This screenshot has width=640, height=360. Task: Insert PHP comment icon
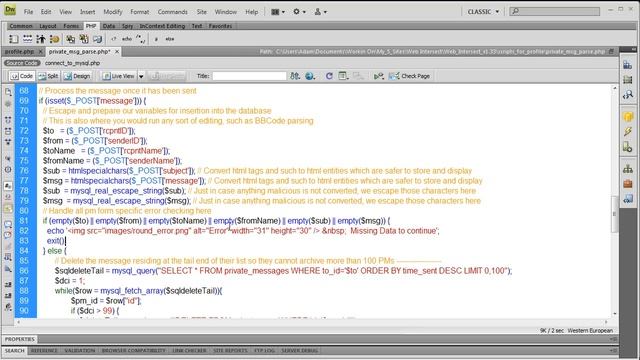[141, 39]
